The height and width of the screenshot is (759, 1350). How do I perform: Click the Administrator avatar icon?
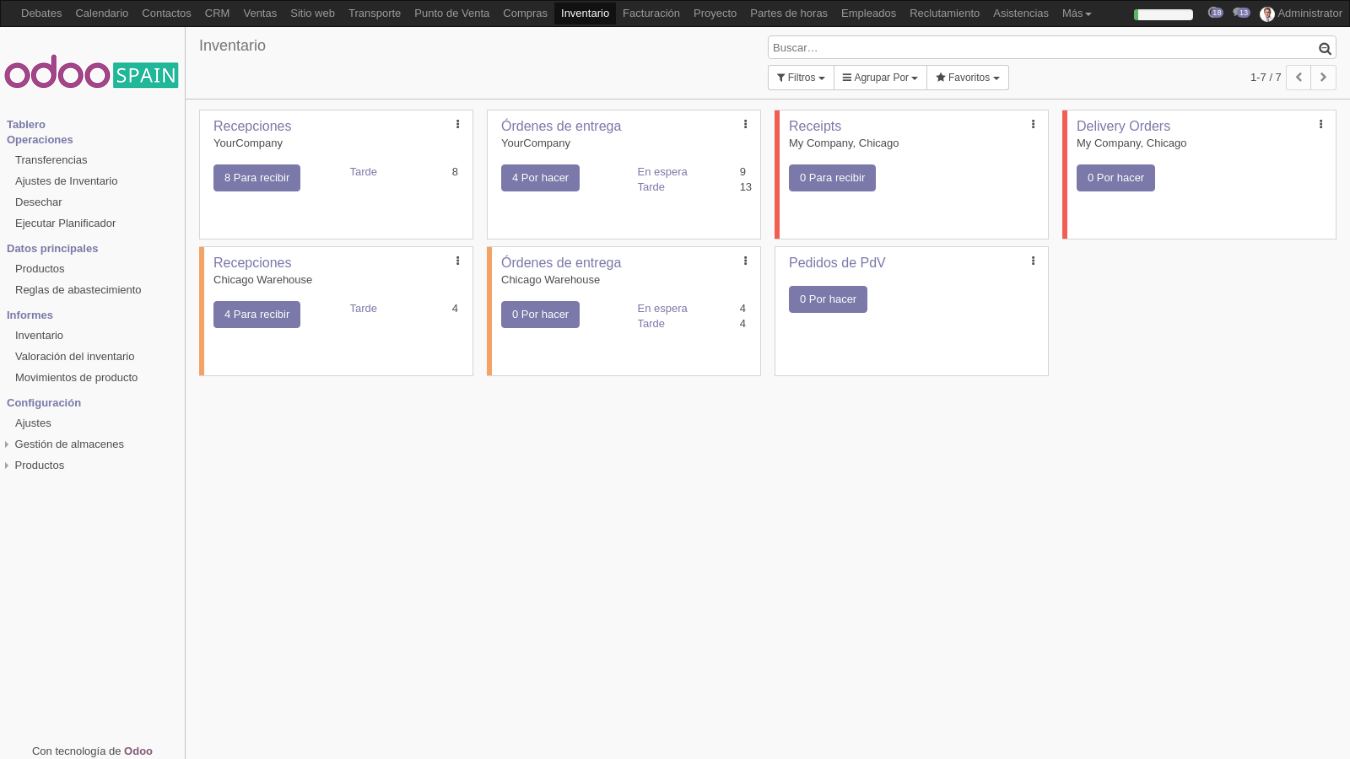pos(1267,13)
